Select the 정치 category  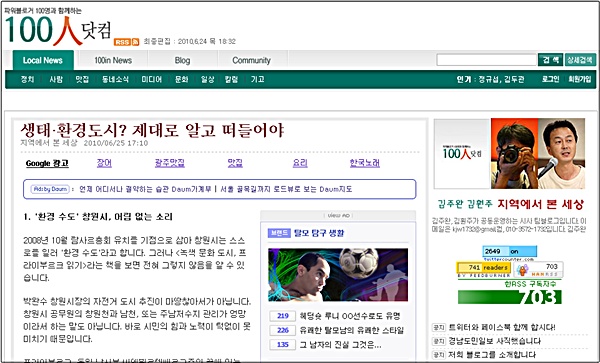click(x=27, y=79)
